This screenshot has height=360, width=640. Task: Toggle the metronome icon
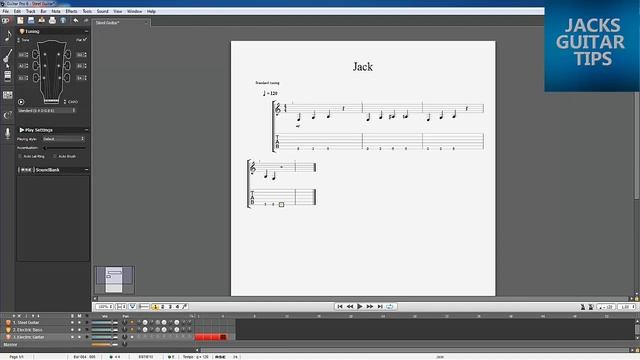pyautogui.click(x=583, y=307)
